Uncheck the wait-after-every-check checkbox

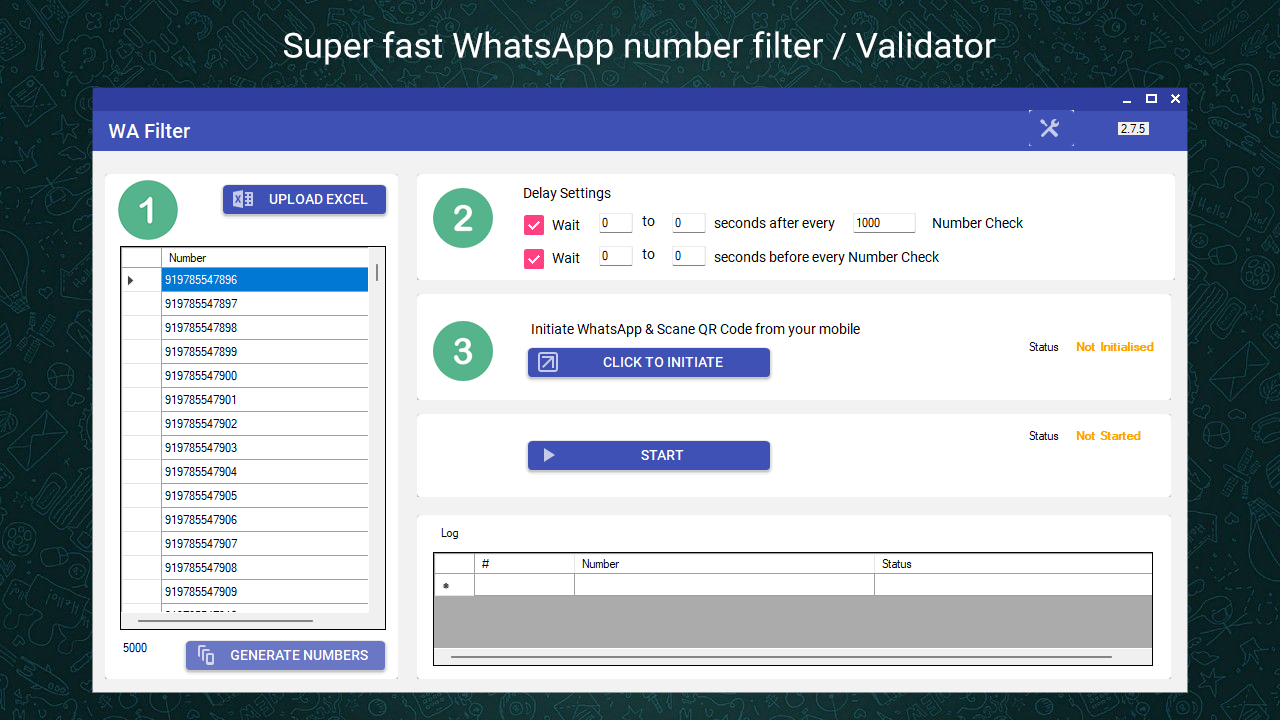[534, 224]
